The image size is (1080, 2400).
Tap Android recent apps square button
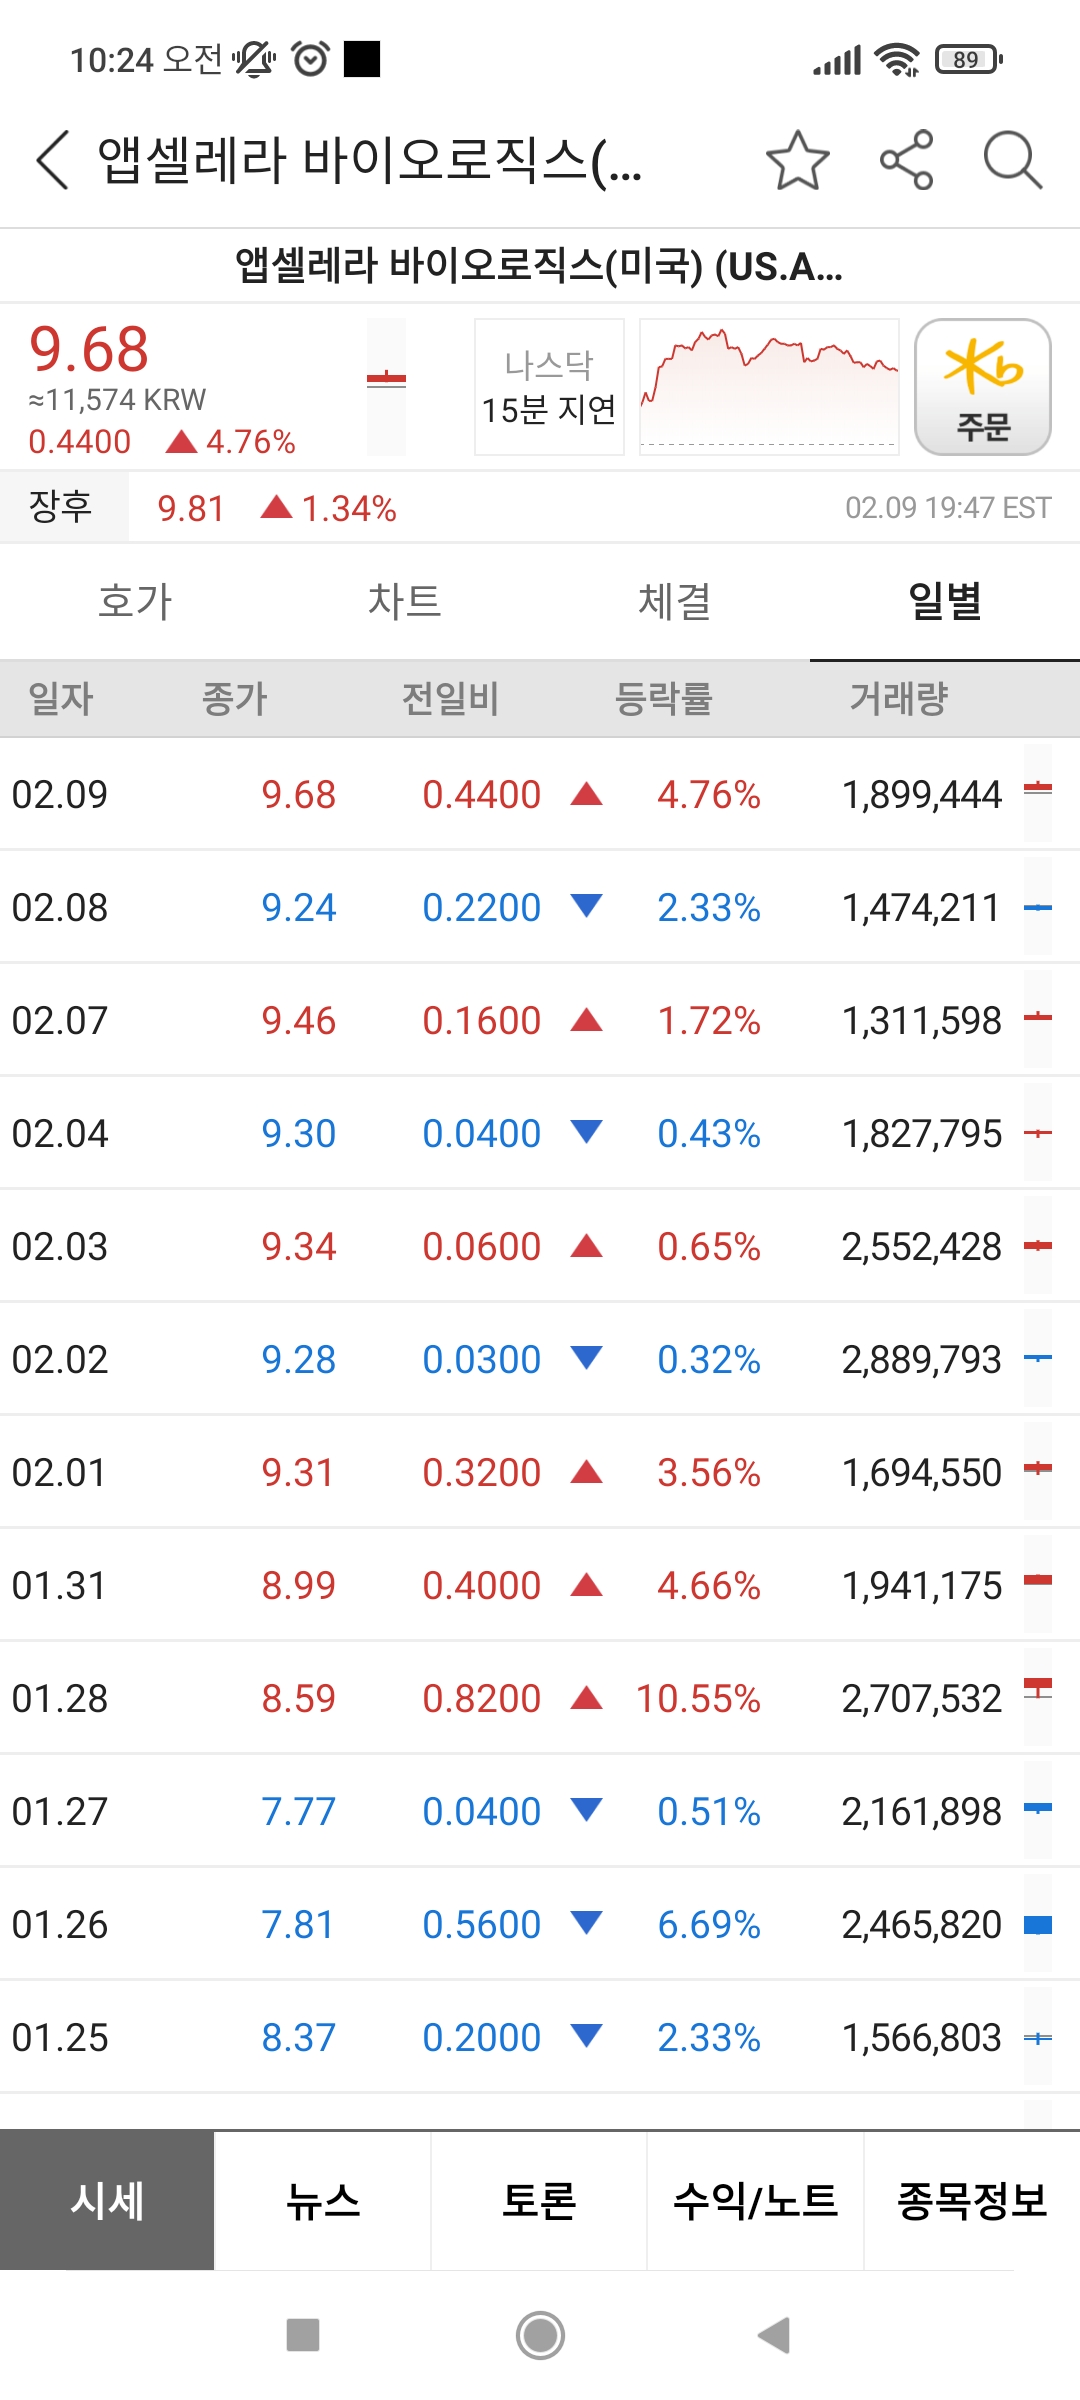pyautogui.click(x=303, y=2335)
